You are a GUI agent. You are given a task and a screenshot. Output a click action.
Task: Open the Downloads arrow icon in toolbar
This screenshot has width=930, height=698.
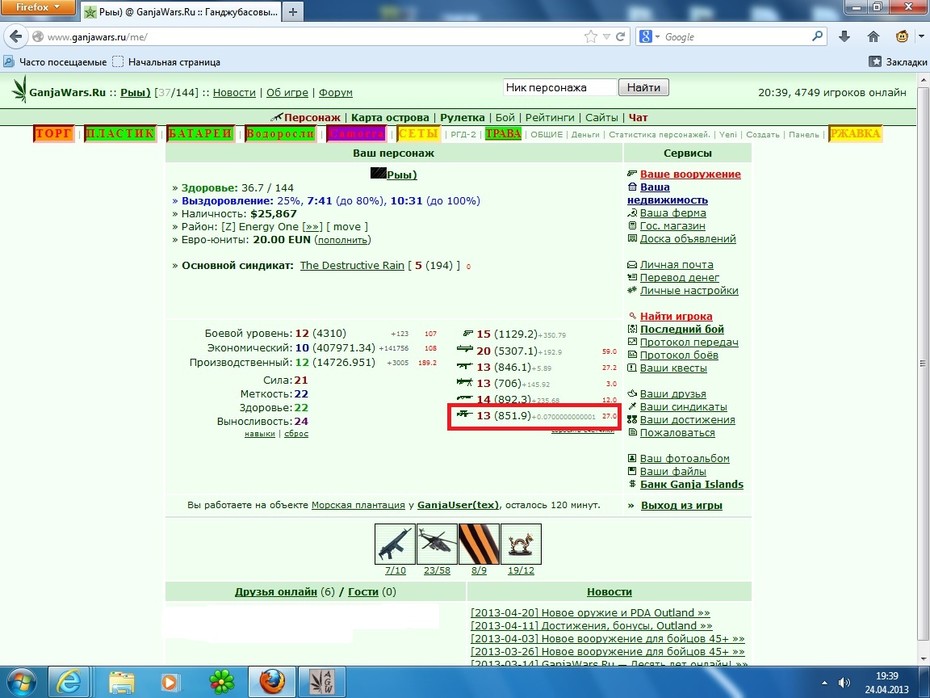point(845,37)
